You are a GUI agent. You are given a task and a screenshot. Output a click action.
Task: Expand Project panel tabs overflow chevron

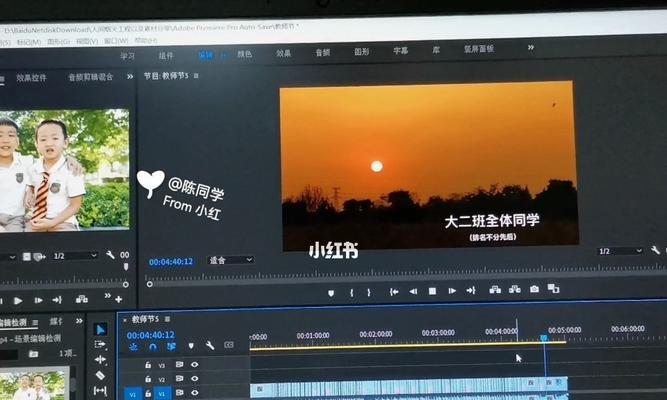79,321
